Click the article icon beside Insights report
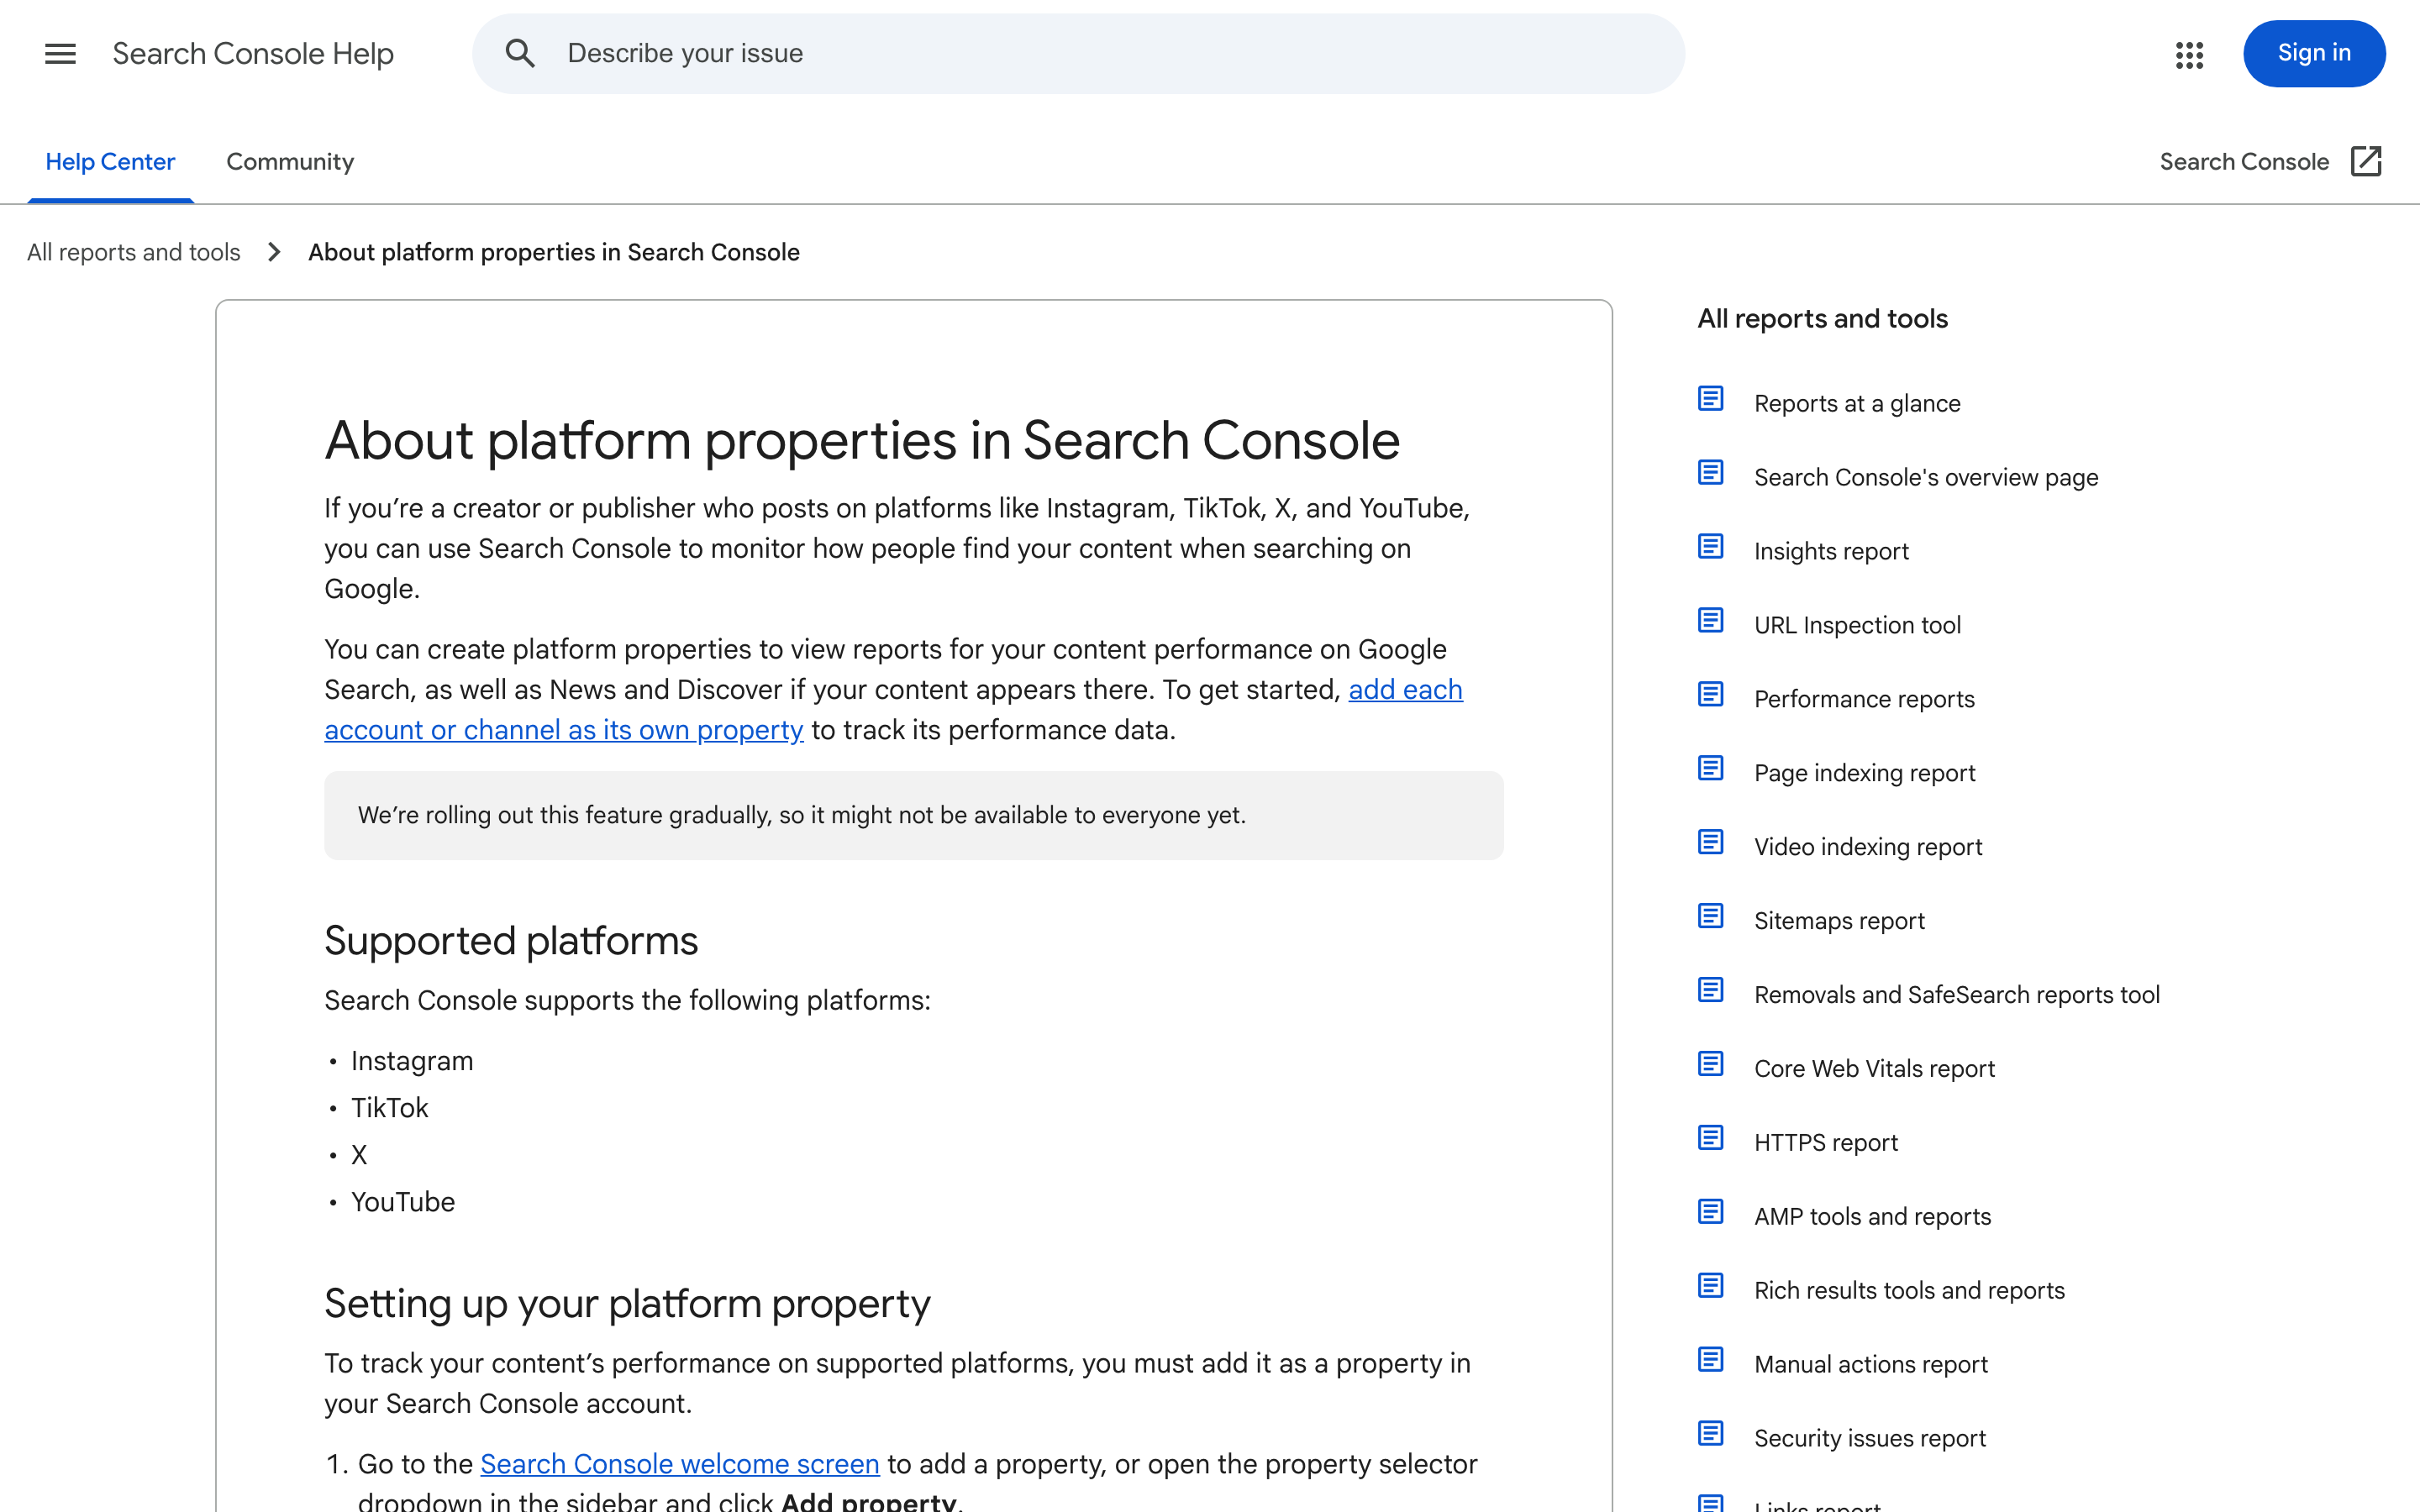 click(x=1711, y=547)
